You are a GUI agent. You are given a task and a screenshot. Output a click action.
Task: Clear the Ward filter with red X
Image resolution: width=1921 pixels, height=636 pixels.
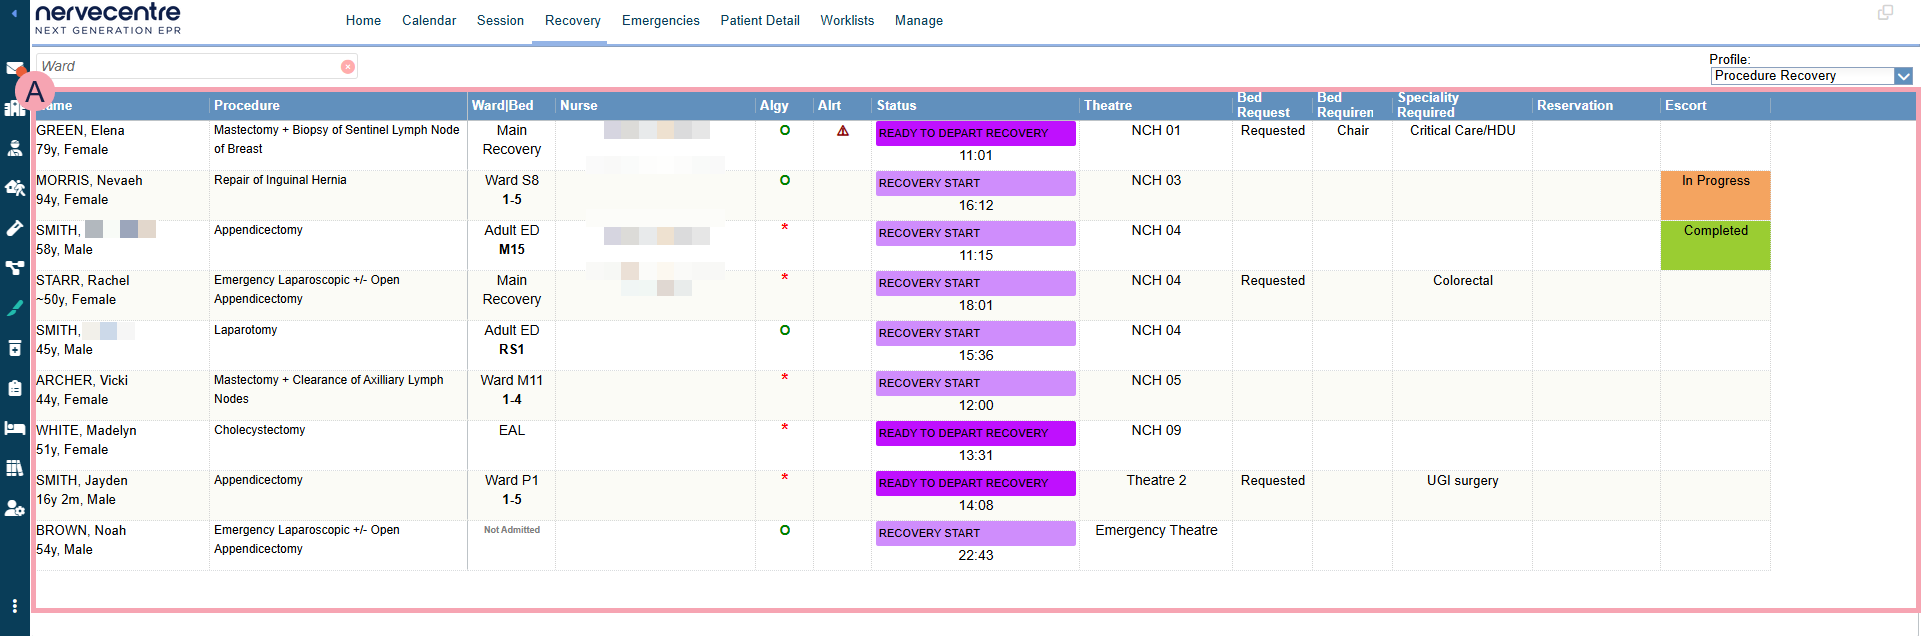click(347, 67)
